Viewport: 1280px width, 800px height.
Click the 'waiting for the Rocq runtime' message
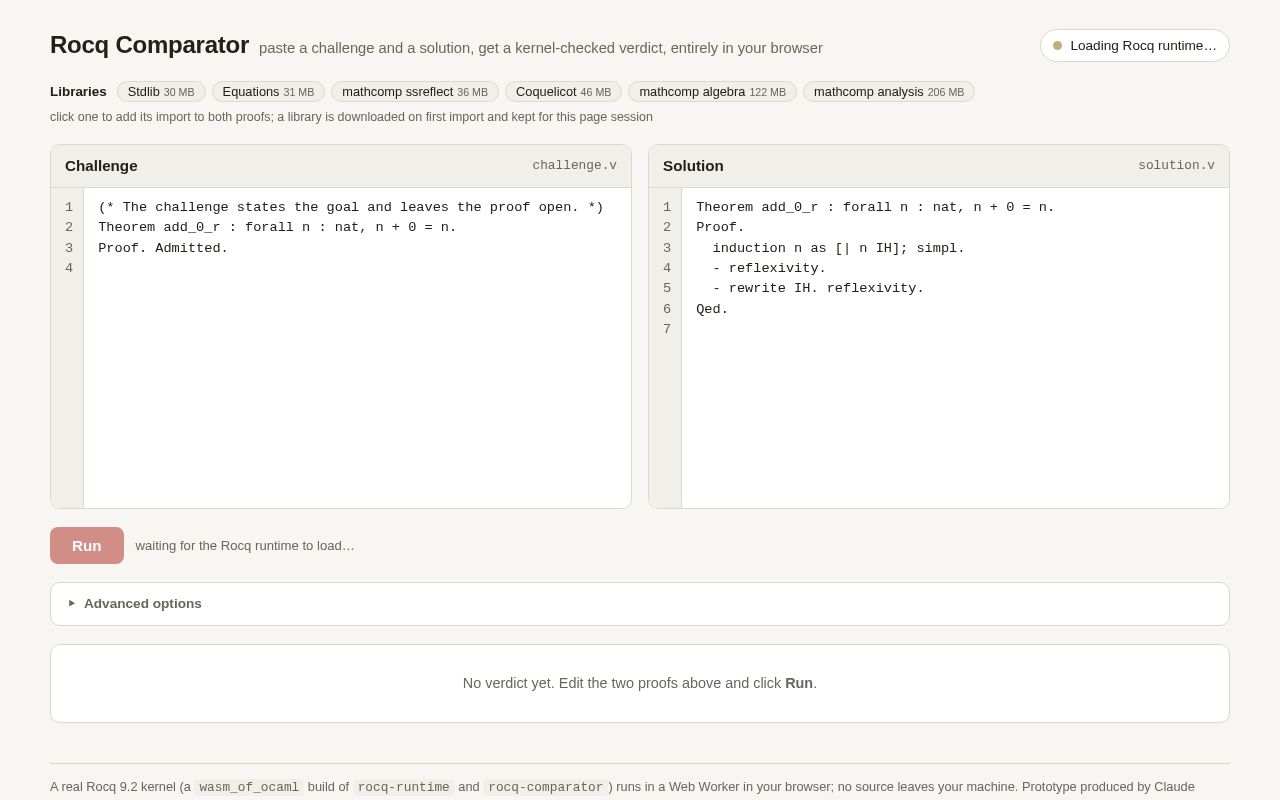coord(245,546)
